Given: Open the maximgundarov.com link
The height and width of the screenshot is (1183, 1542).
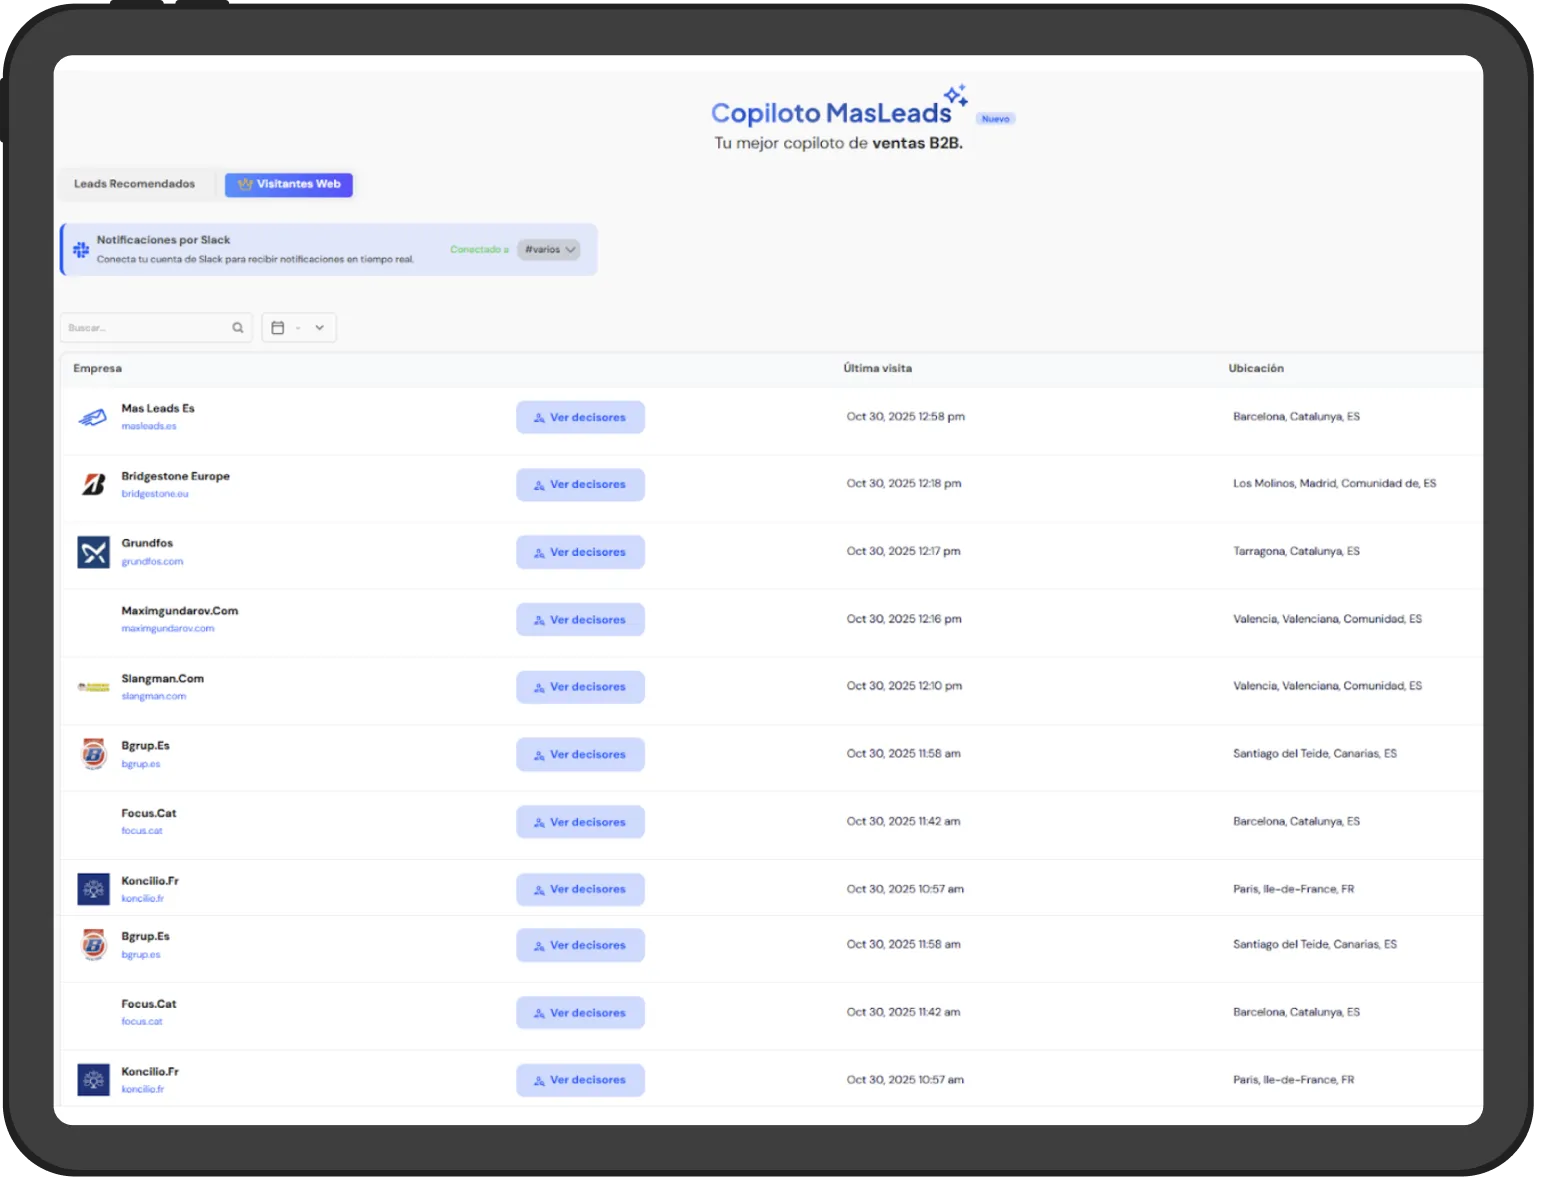Looking at the screenshot, I should (168, 629).
